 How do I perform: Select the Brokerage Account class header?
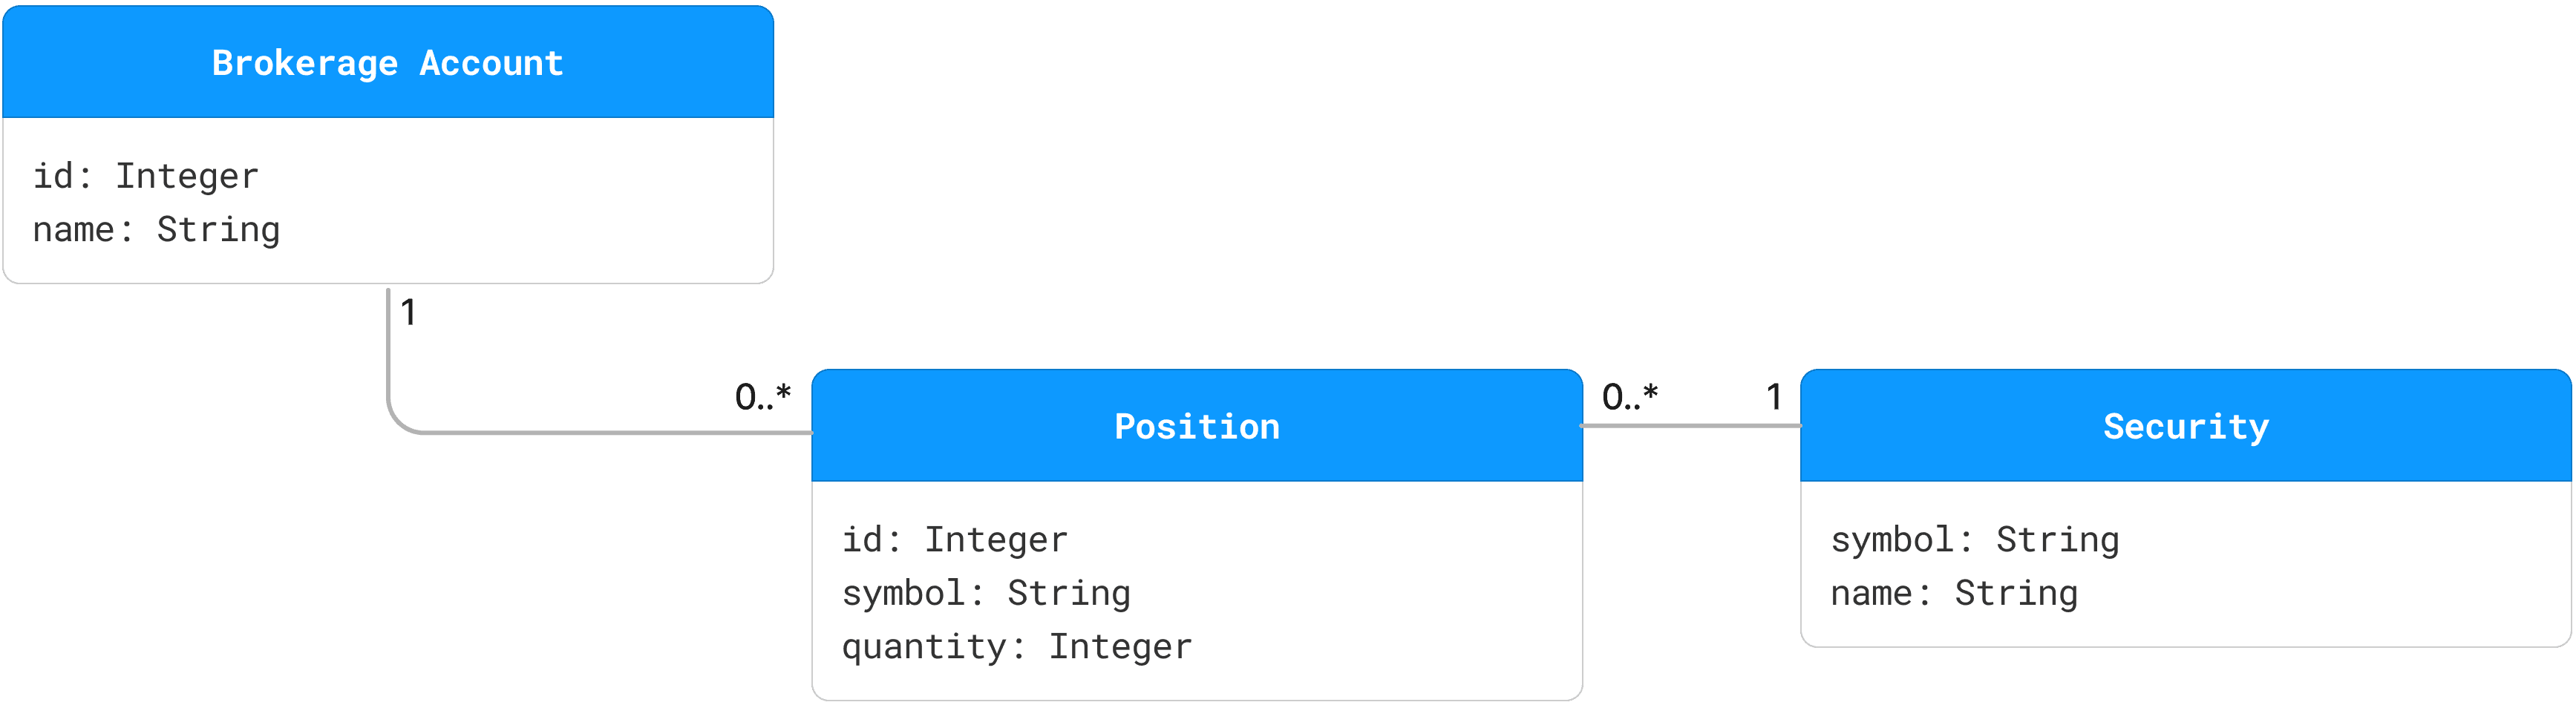pos(388,62)
